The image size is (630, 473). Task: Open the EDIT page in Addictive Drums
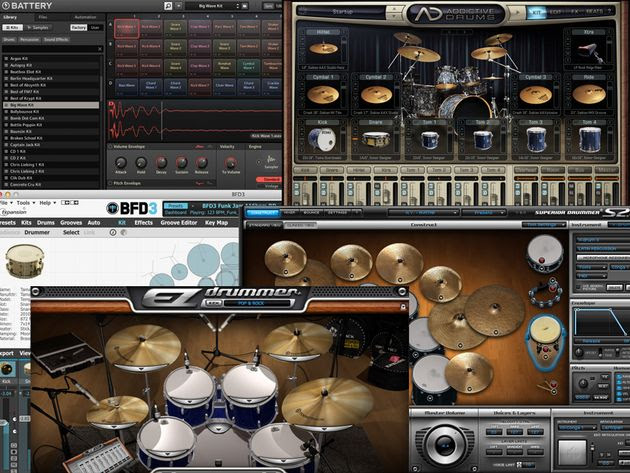tap(555, 12)
